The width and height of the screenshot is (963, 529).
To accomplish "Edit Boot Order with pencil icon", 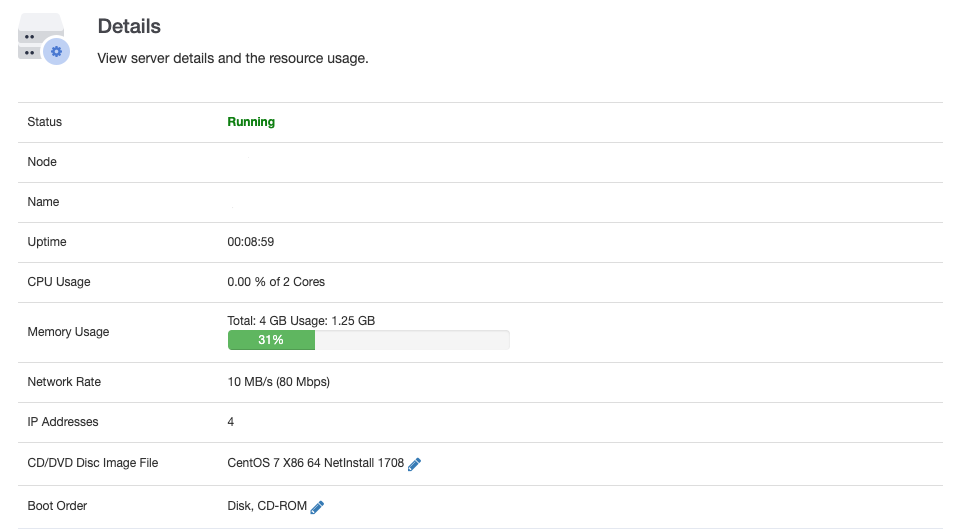I will pos(317,507).
